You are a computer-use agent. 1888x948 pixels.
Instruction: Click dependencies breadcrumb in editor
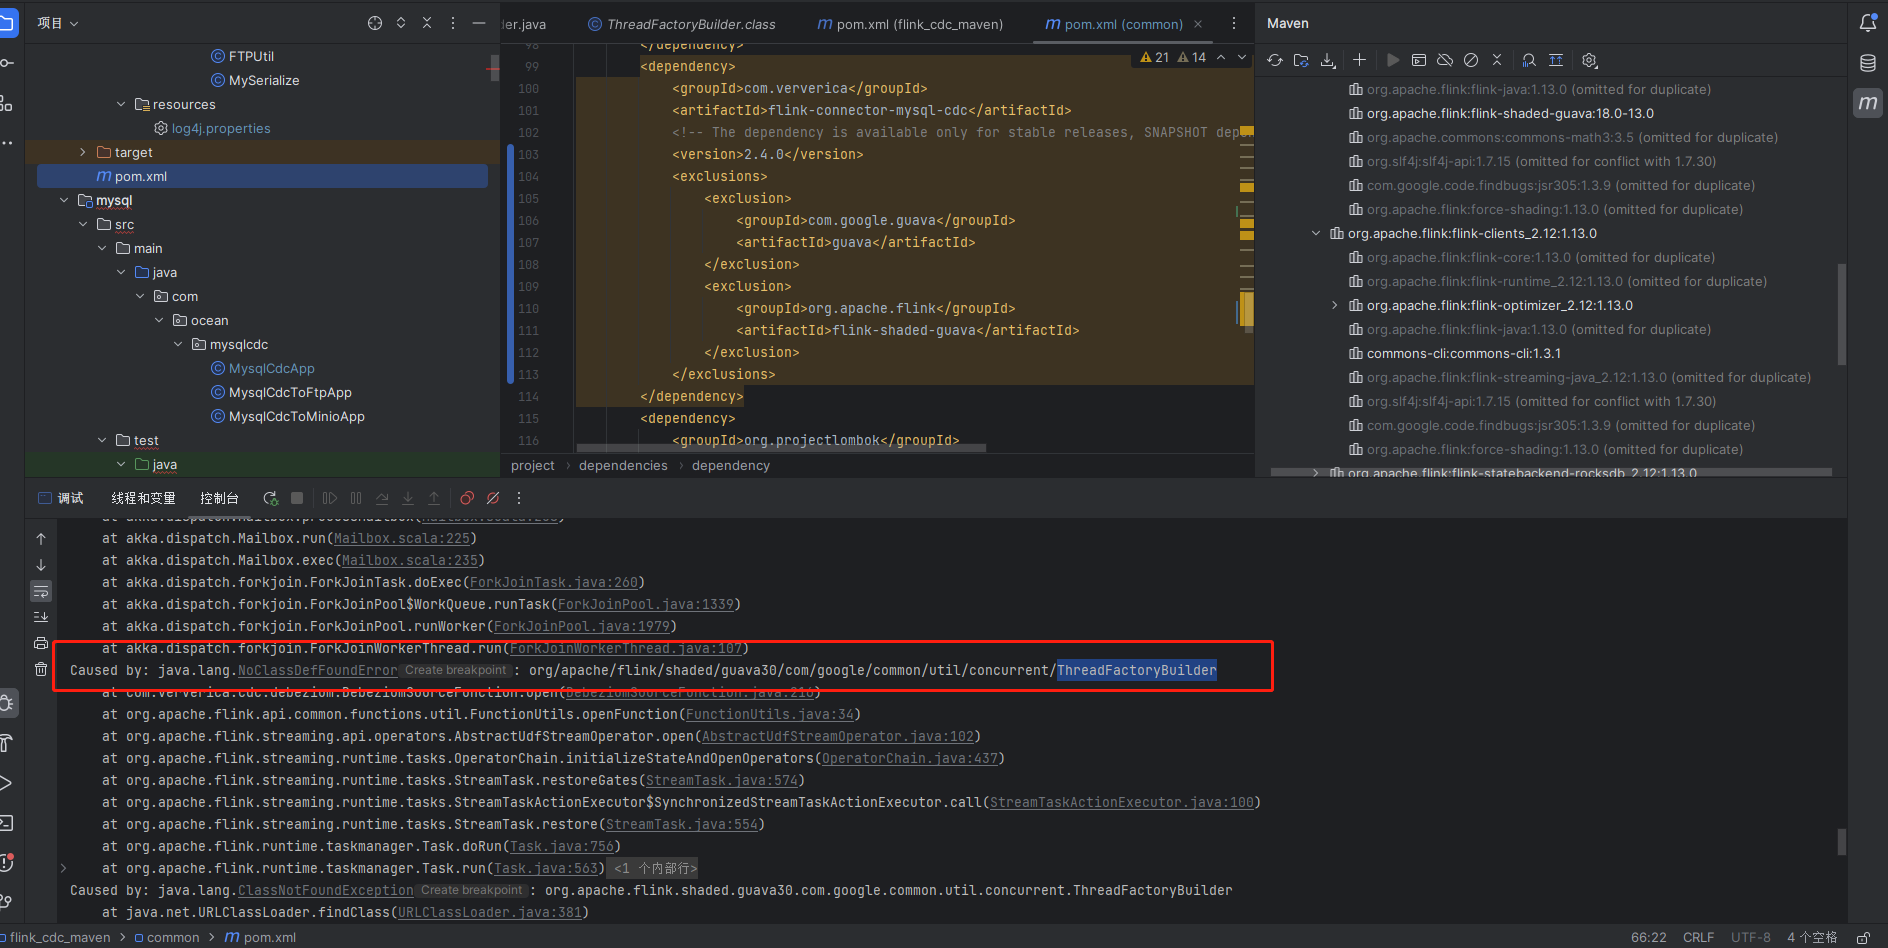(x=623, y=465)
